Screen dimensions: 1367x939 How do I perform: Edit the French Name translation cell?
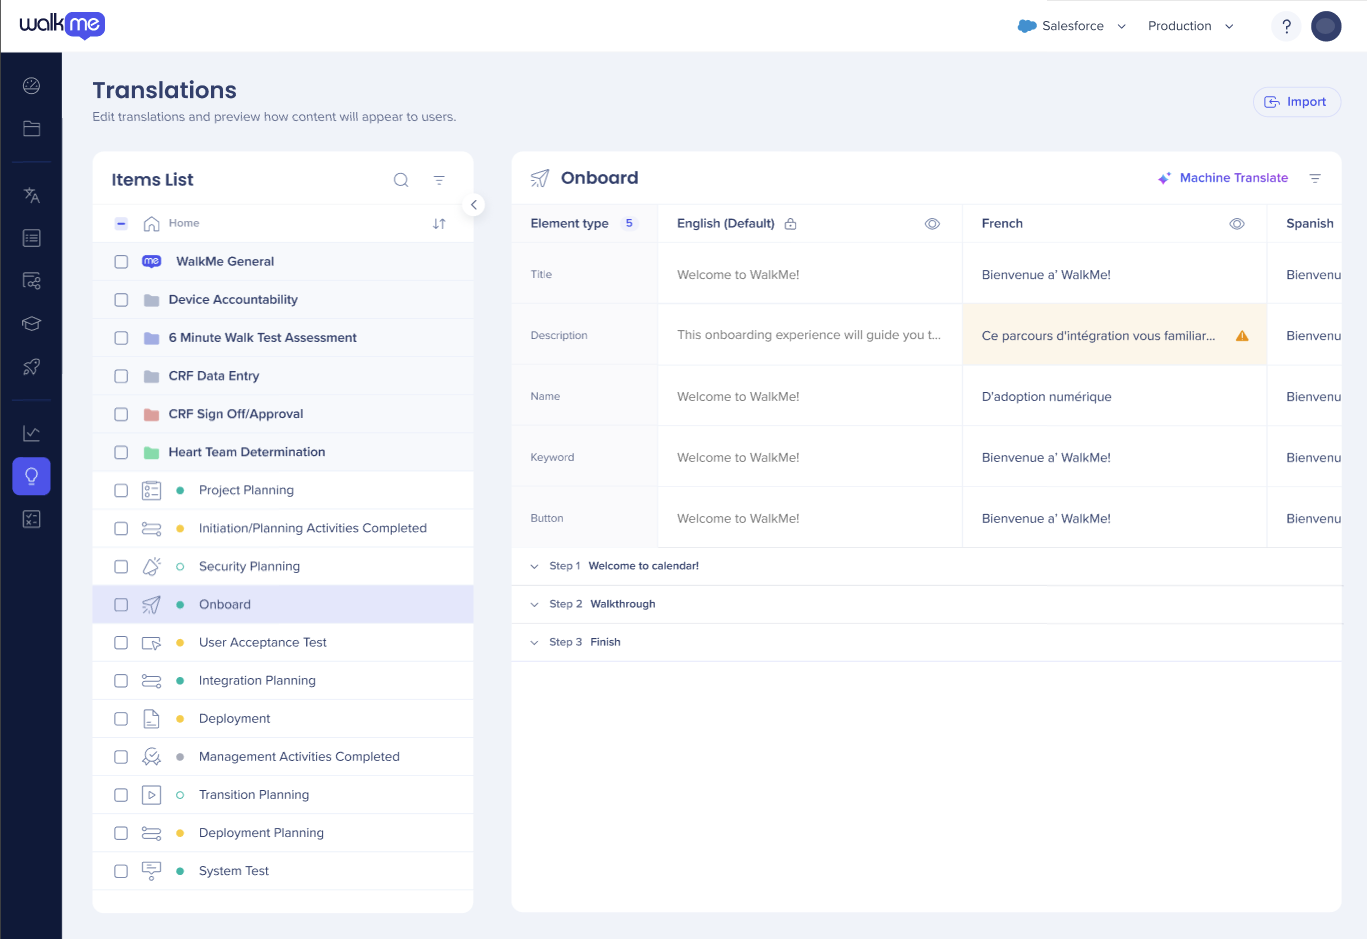[x=1113, y=397]
